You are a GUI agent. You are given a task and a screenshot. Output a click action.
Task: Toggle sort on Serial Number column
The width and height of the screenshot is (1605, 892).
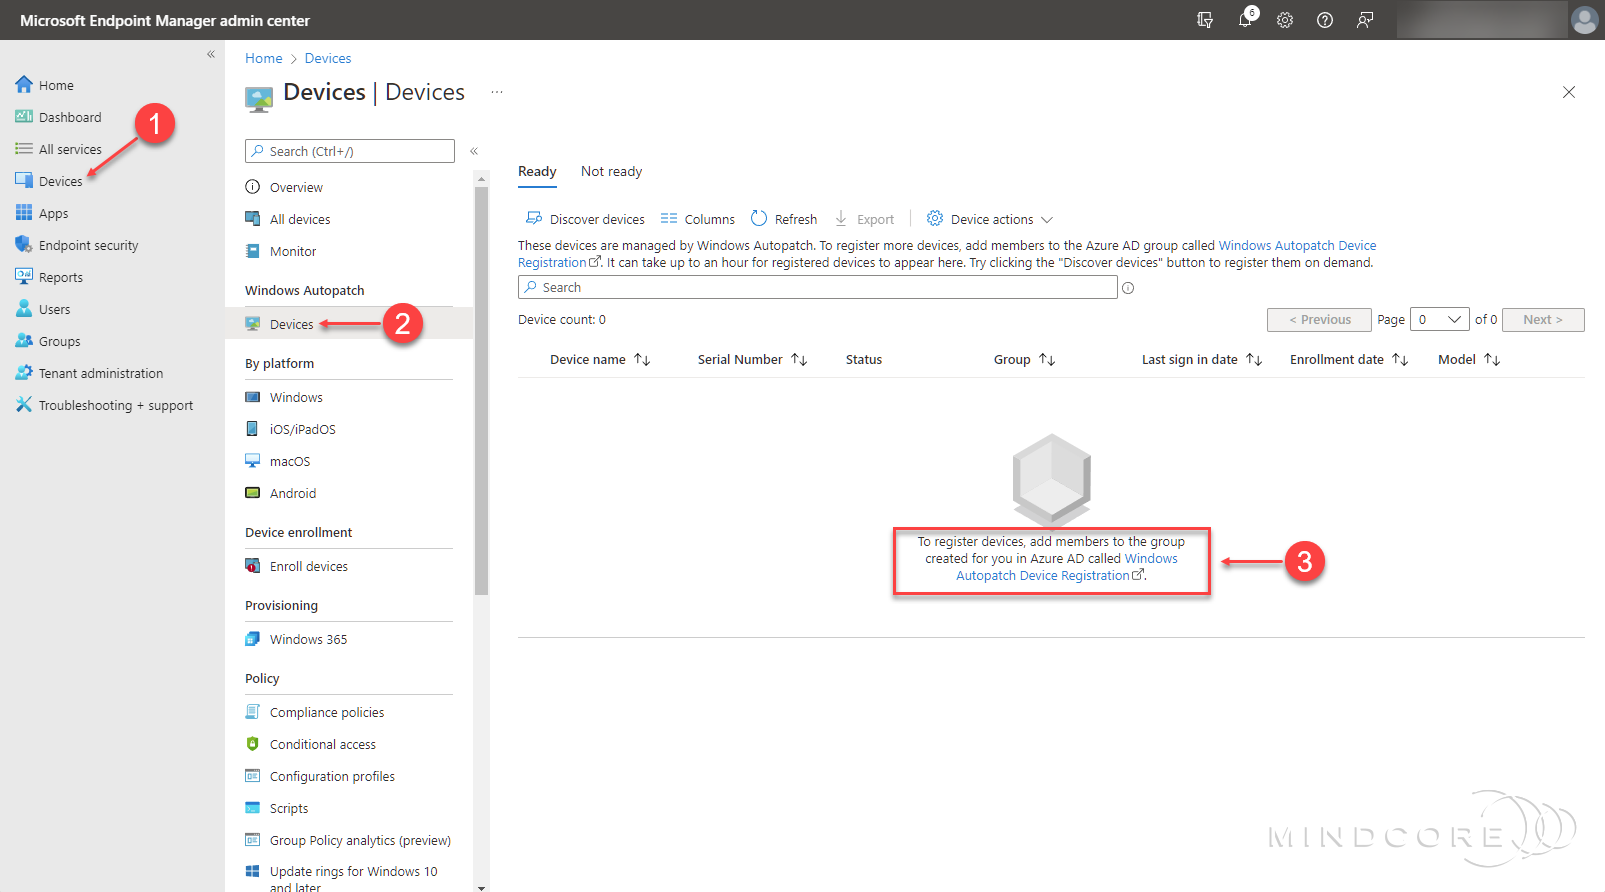799,360
